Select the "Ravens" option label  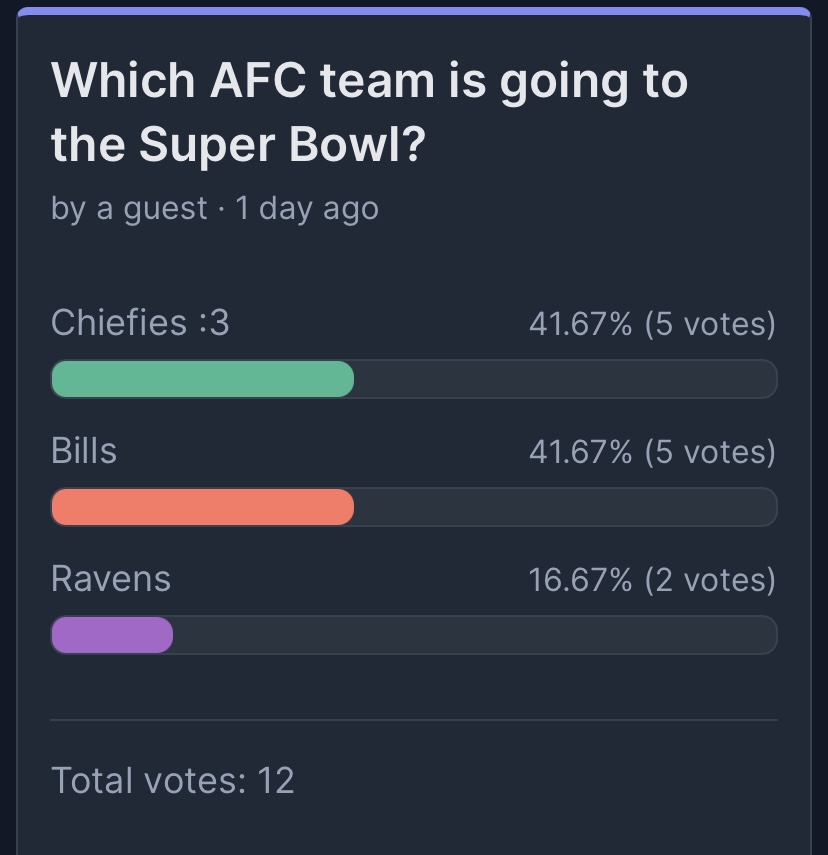coord(111,579)
